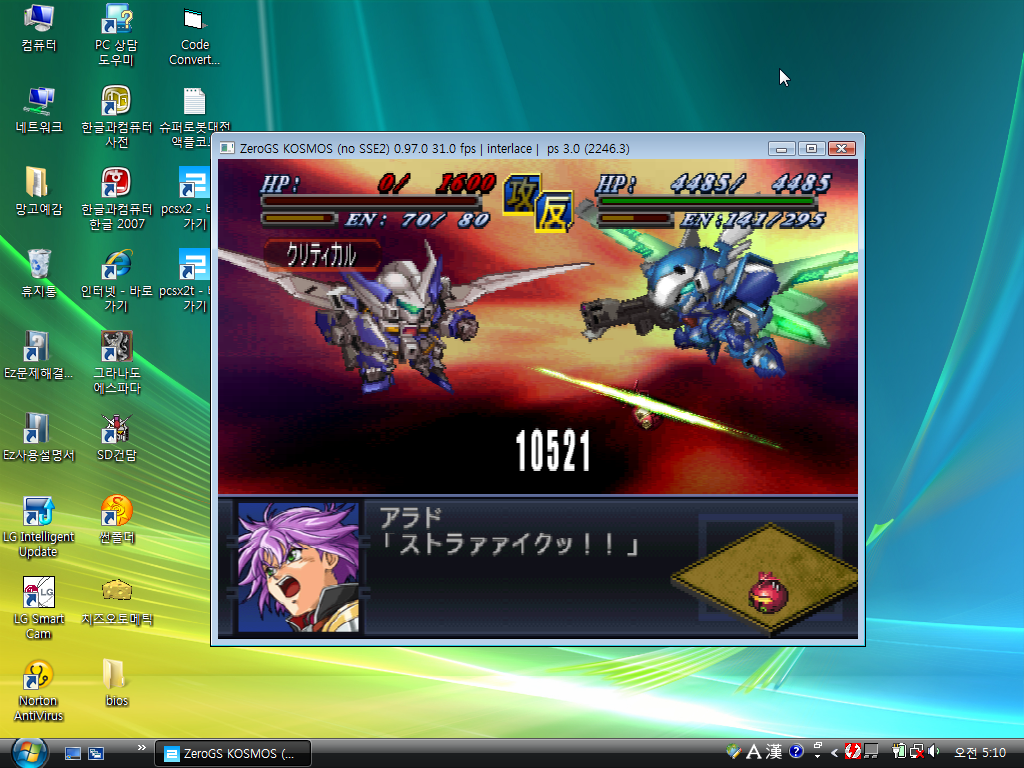Screen dimensions: 1024x768
Task: Open the Windows Start menu orb
Action: 29,752
